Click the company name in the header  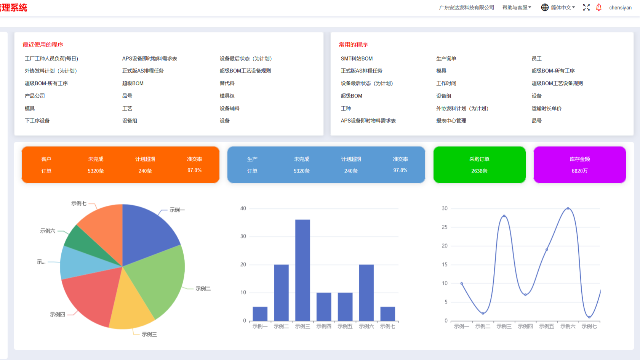tap(466, 7)
